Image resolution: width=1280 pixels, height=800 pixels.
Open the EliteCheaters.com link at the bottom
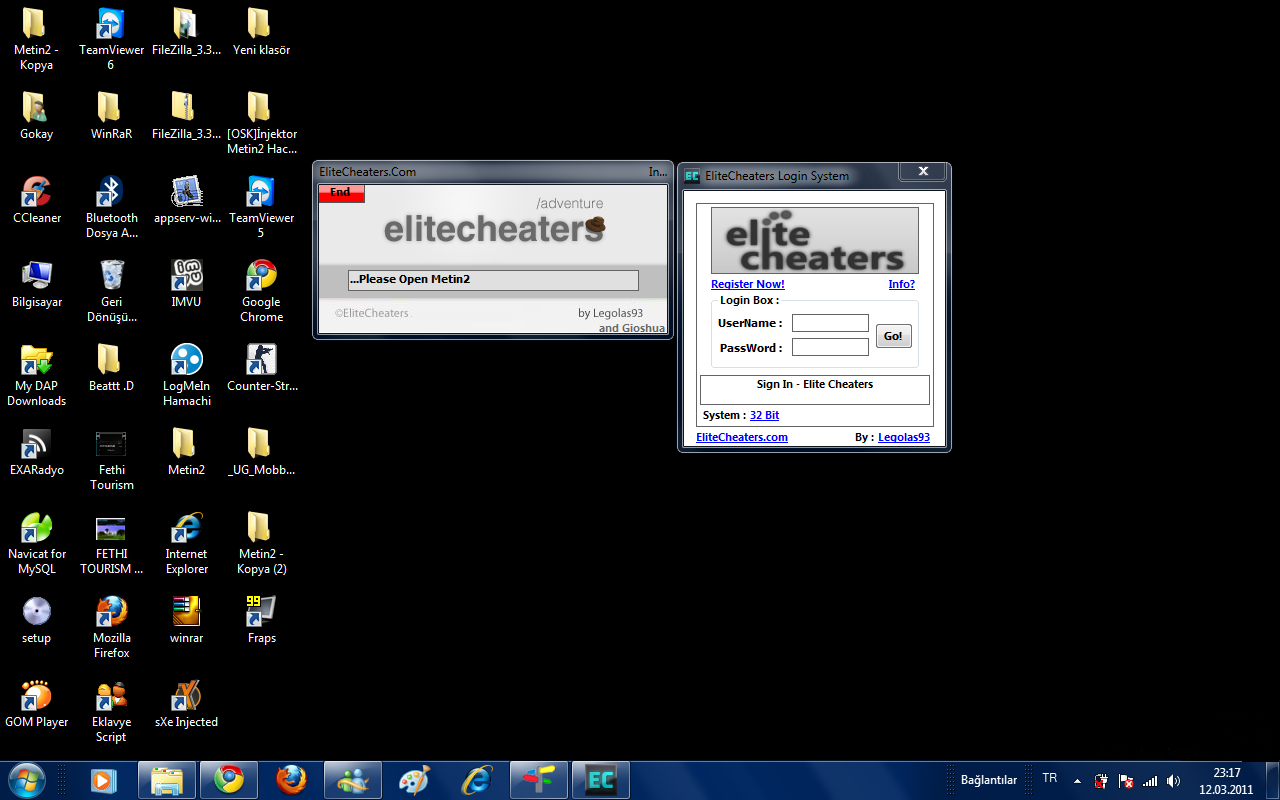click(742, 437)
